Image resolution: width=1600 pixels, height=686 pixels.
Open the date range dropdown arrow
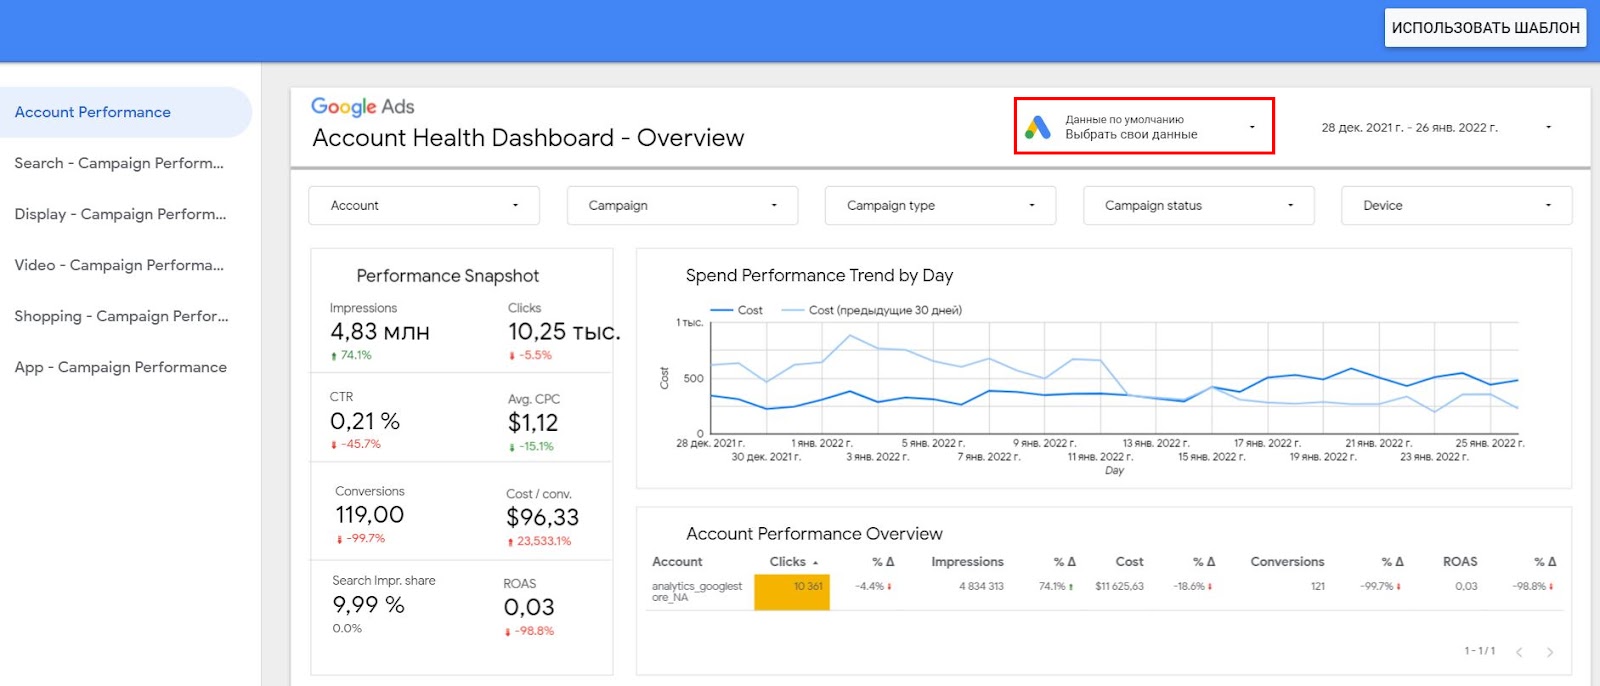coord(1549,127)
